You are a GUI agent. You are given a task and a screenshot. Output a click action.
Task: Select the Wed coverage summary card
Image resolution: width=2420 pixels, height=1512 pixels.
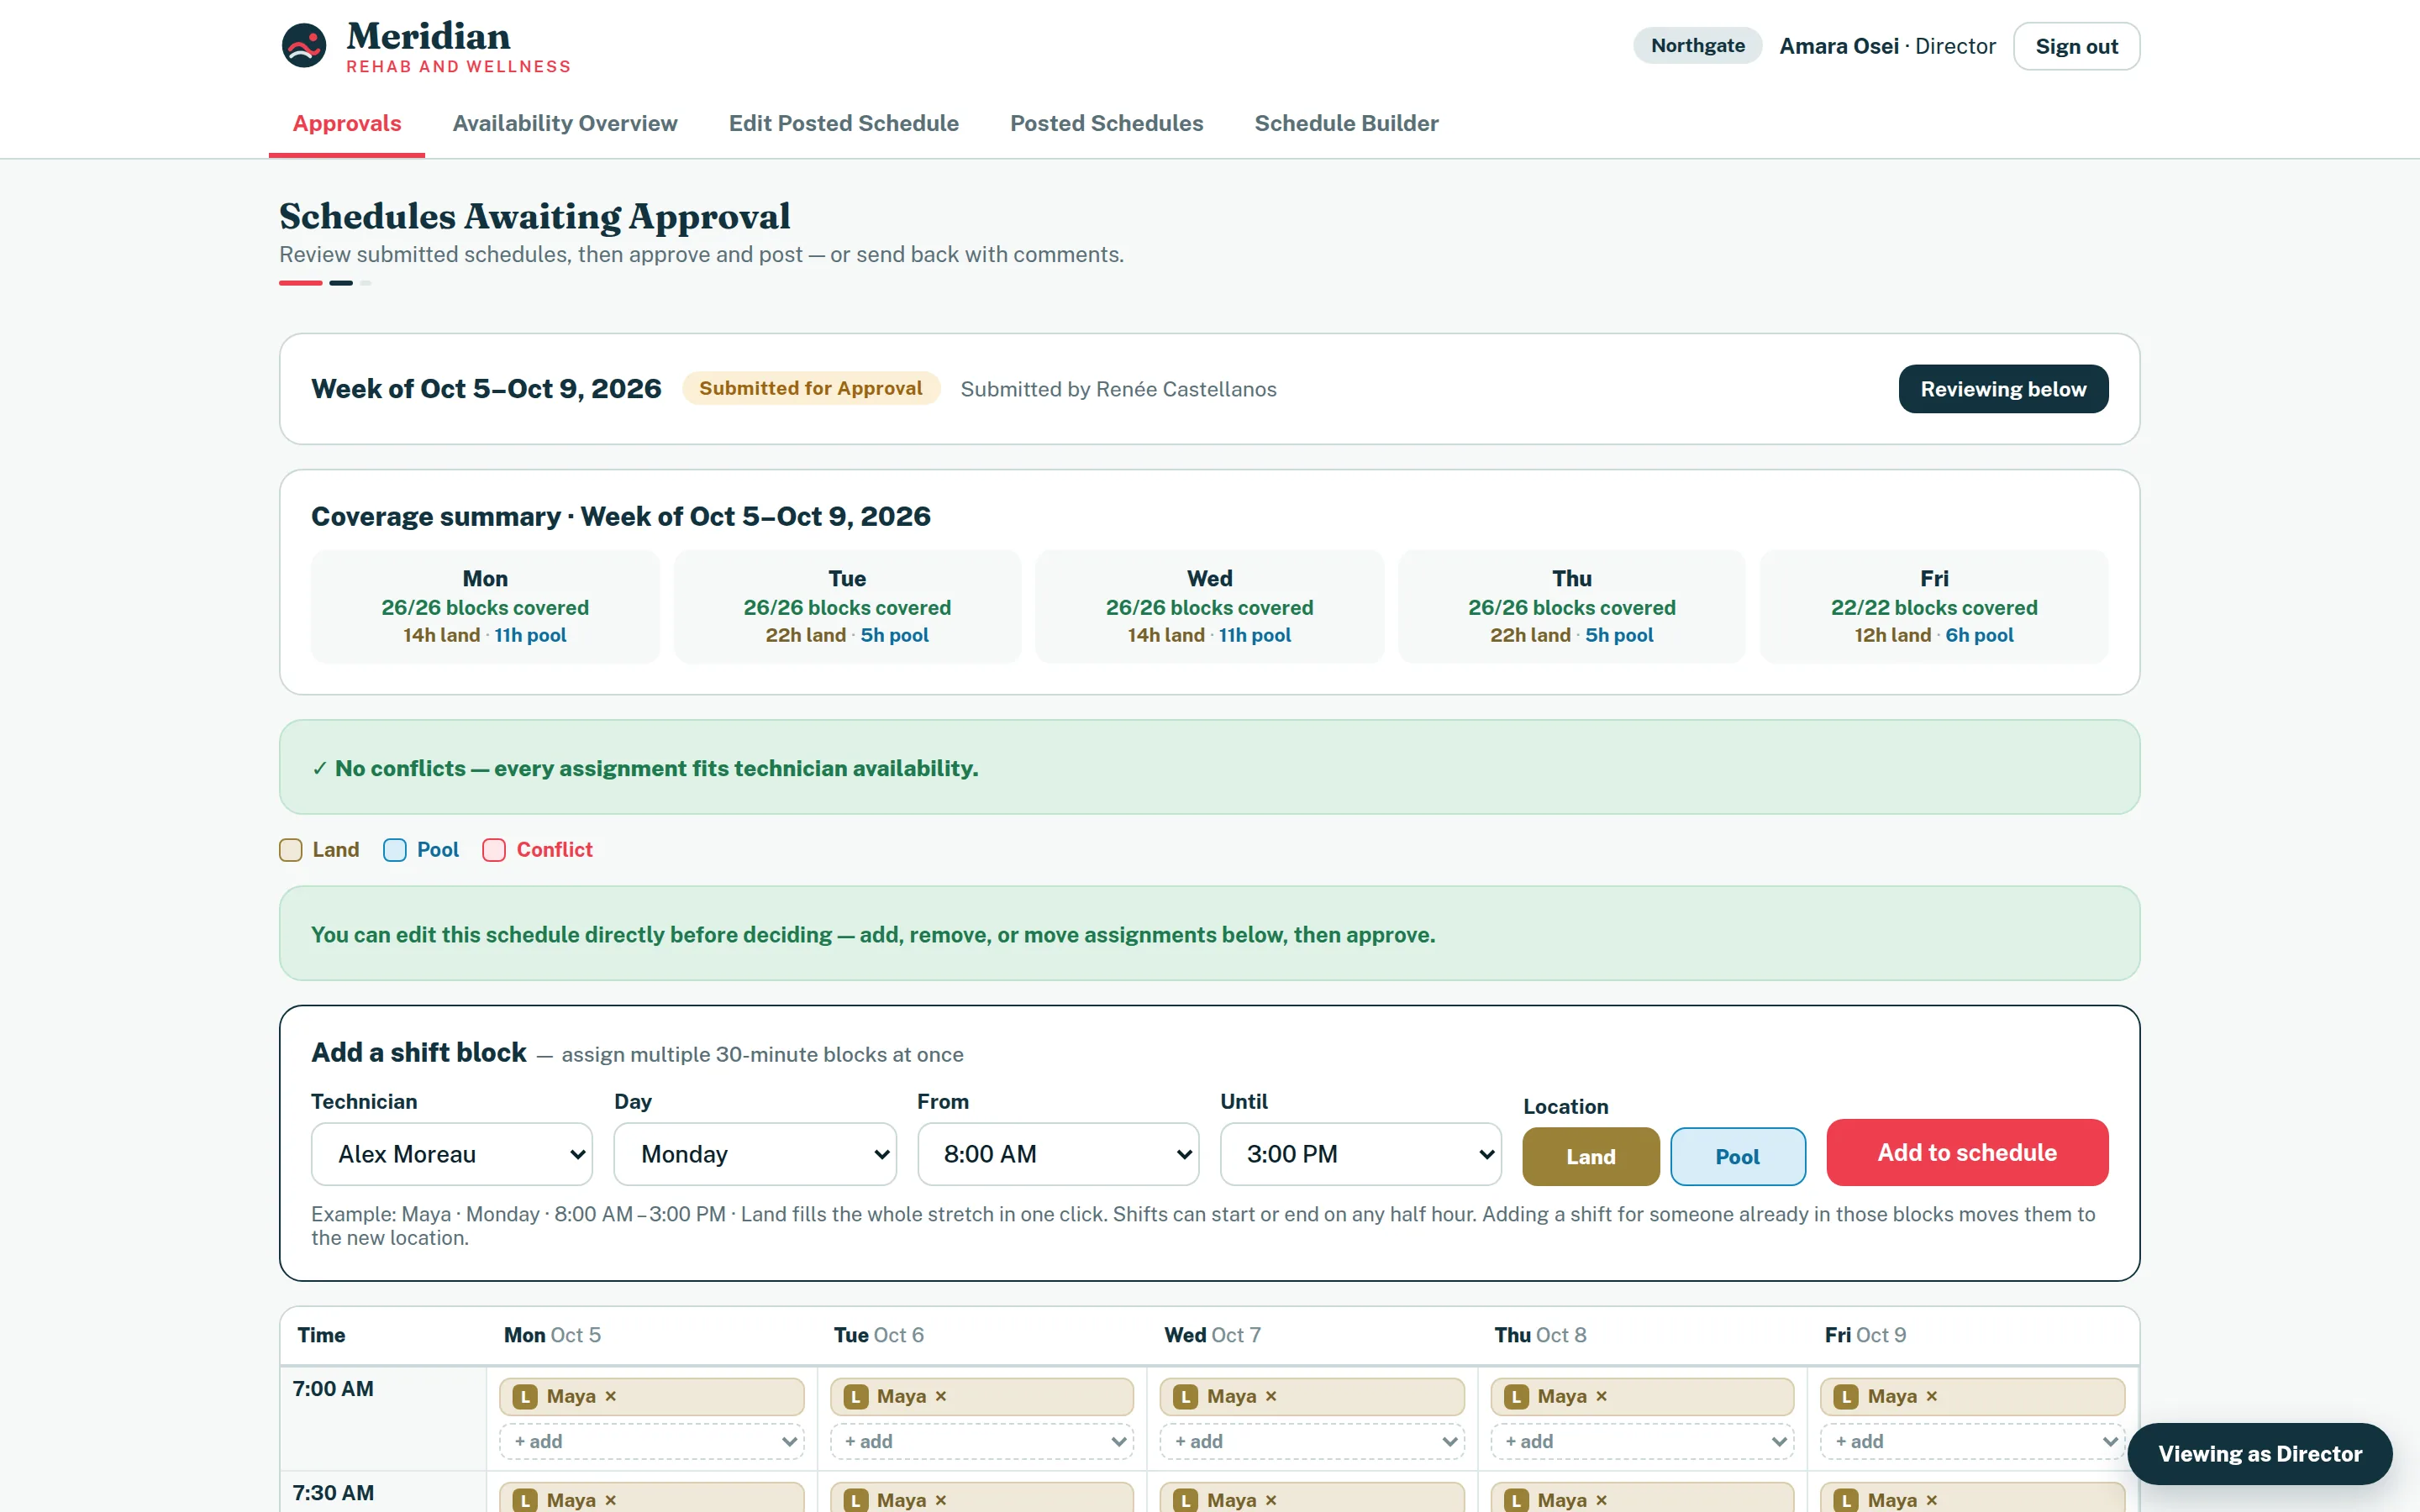click(x=1209, y=606)
